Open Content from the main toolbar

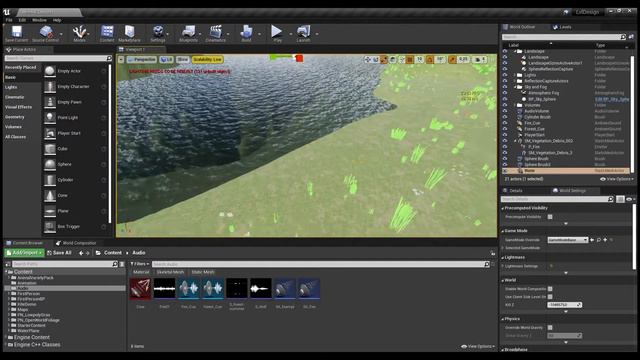click(x=107, y=32)
